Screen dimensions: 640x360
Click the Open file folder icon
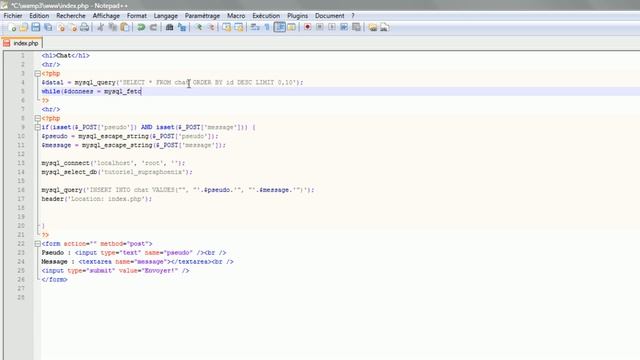tap(24, 27)
